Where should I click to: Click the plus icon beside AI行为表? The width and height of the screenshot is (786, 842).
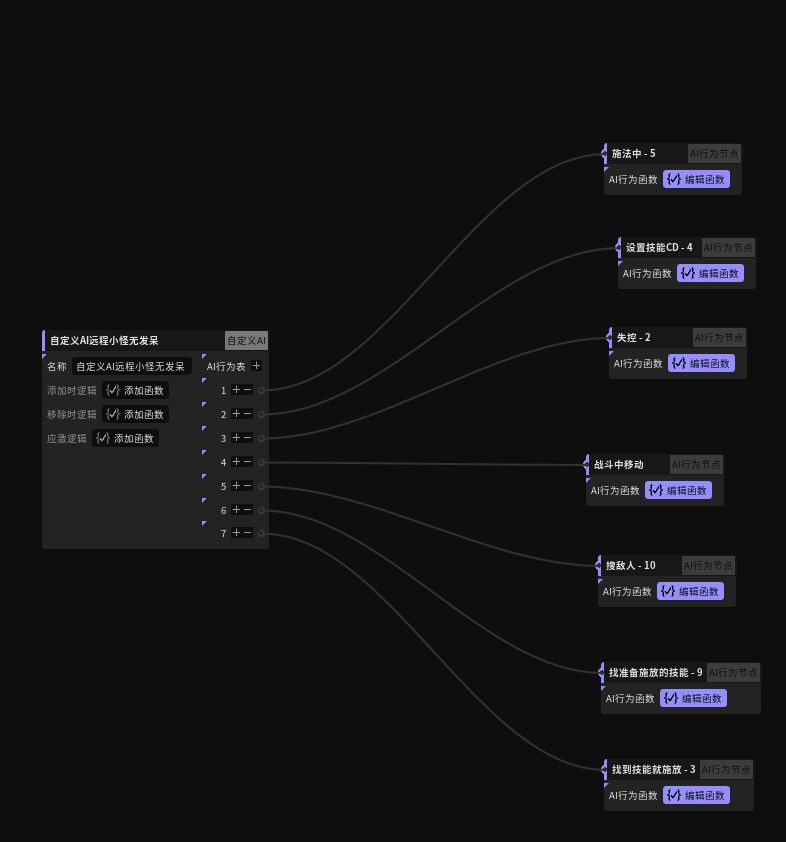click(x=257, y=366)
